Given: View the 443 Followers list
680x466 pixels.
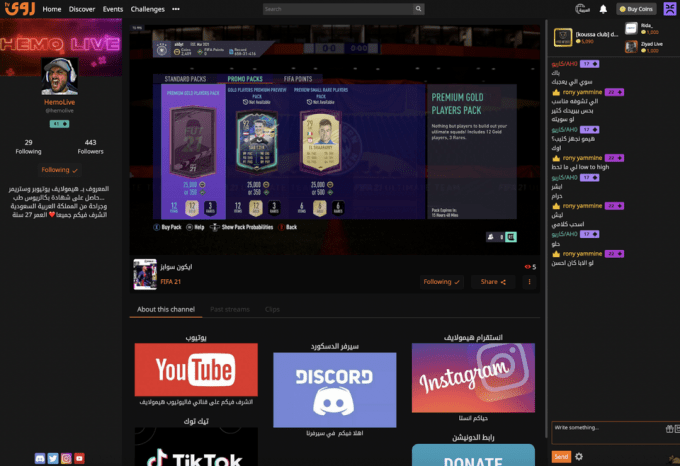Looking at the screenshot, I should point(90,147).
